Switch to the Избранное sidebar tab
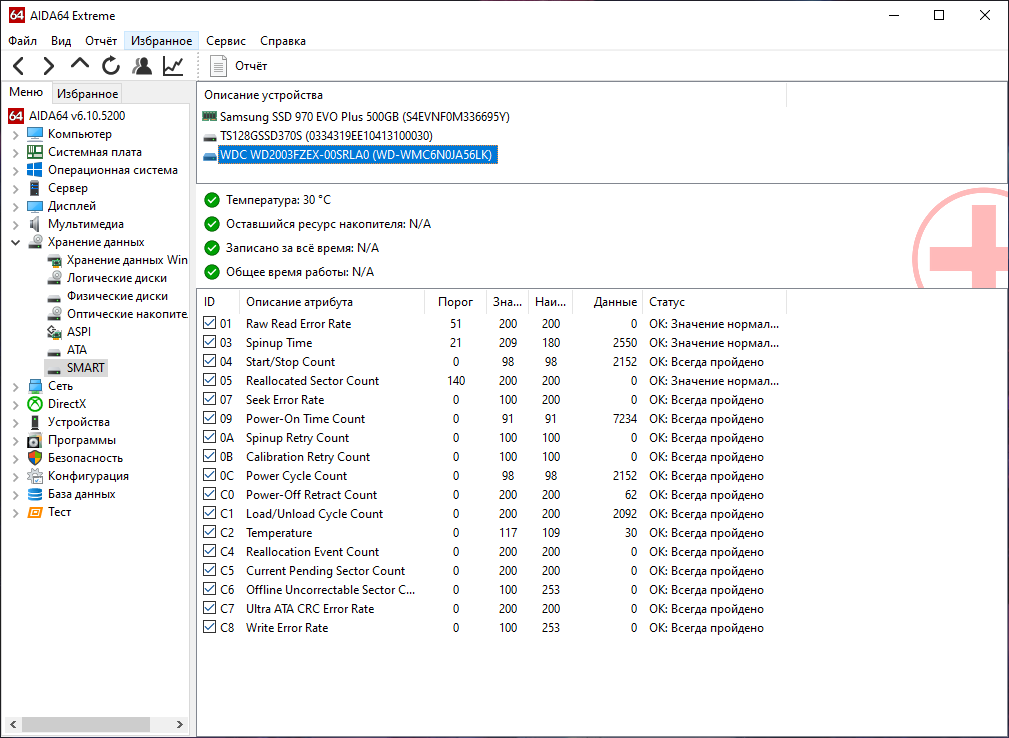Image resolution: width=1009 pixels, height=738 pixels. (88, 93)
